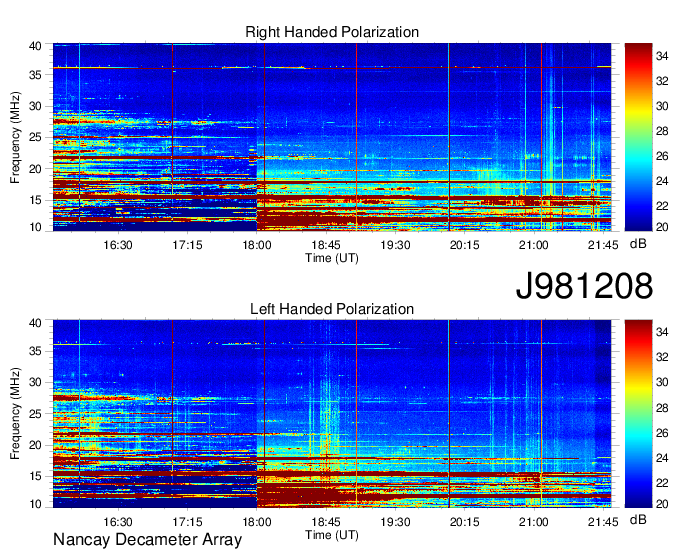
Task: Click 18:00 tick label on upper plot
Action: tap(256, 245)
